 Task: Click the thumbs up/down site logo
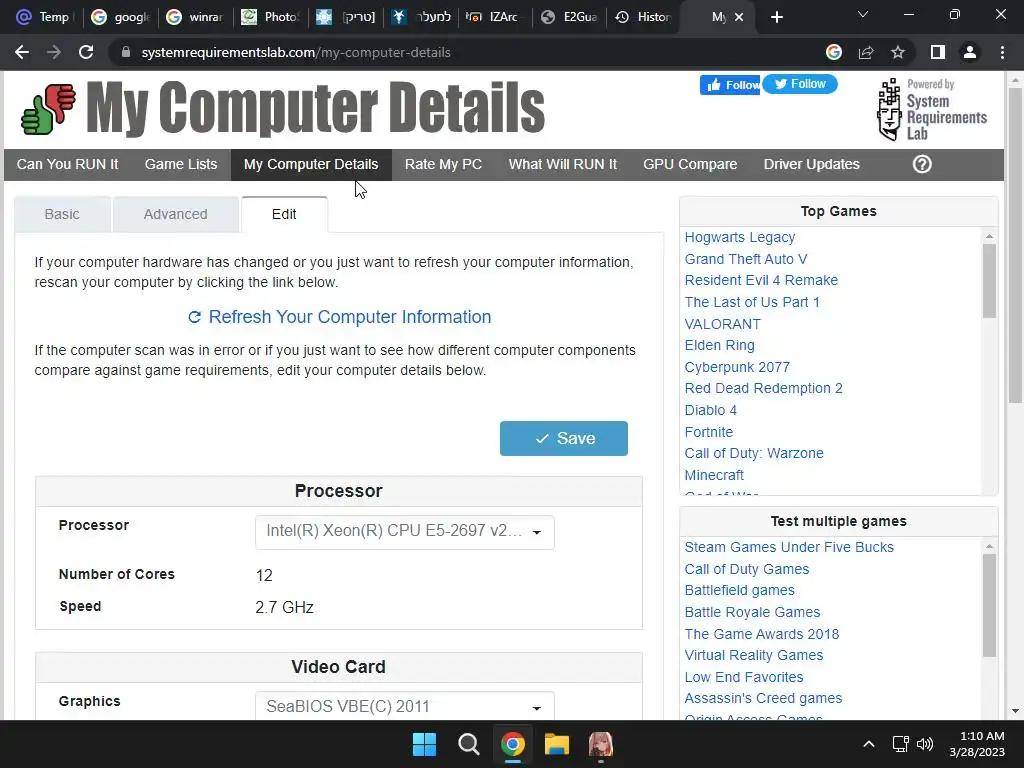pos(48,109)
